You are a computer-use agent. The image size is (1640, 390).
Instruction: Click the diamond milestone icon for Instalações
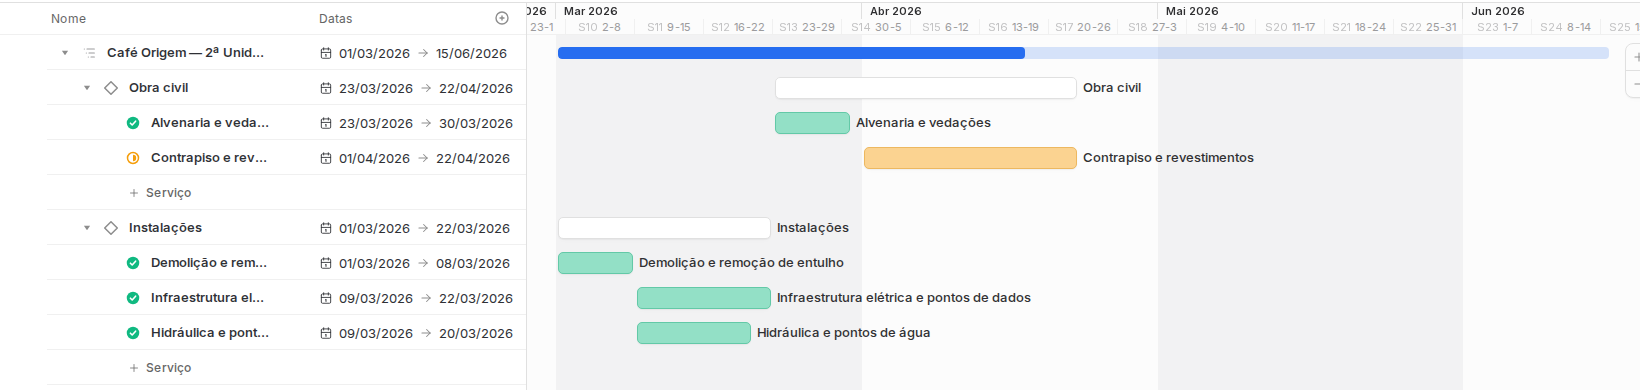[x=111, y=228]
